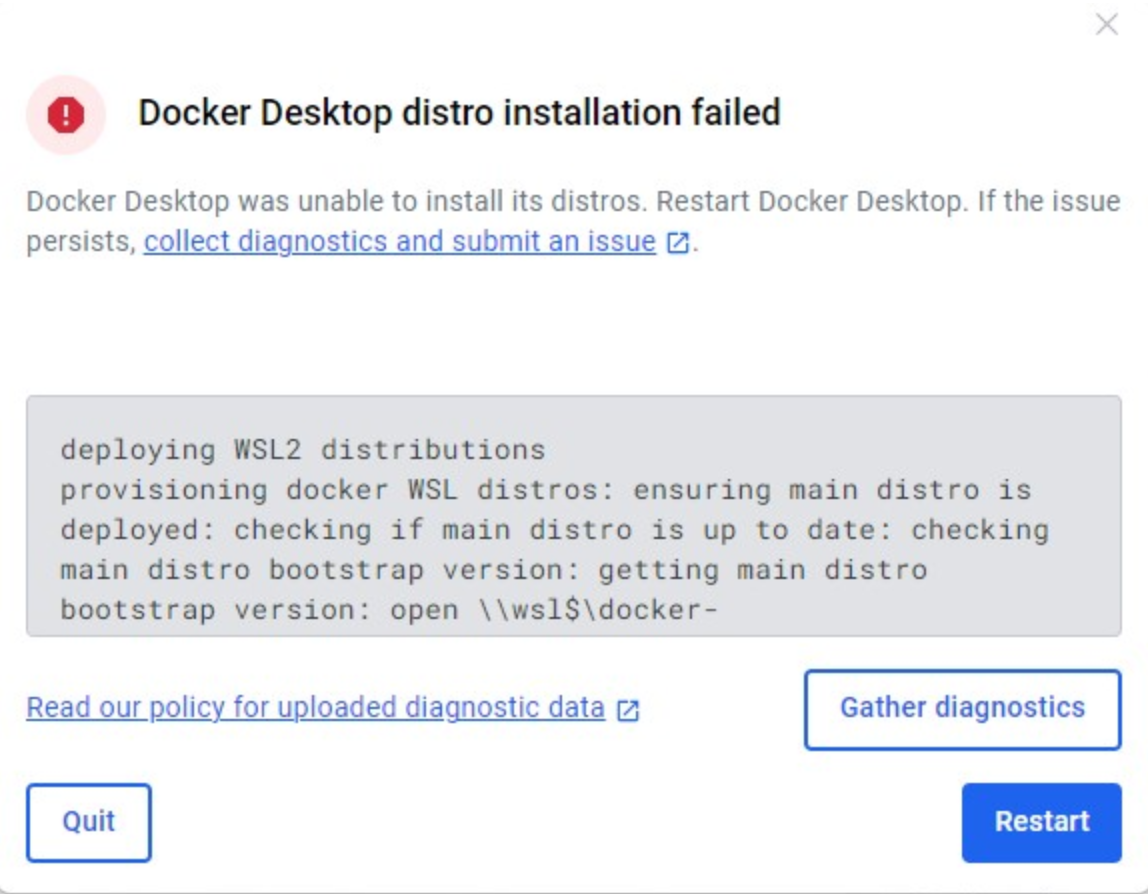Click log line starting 'main distro bootstrap version'

pos(494,569)
